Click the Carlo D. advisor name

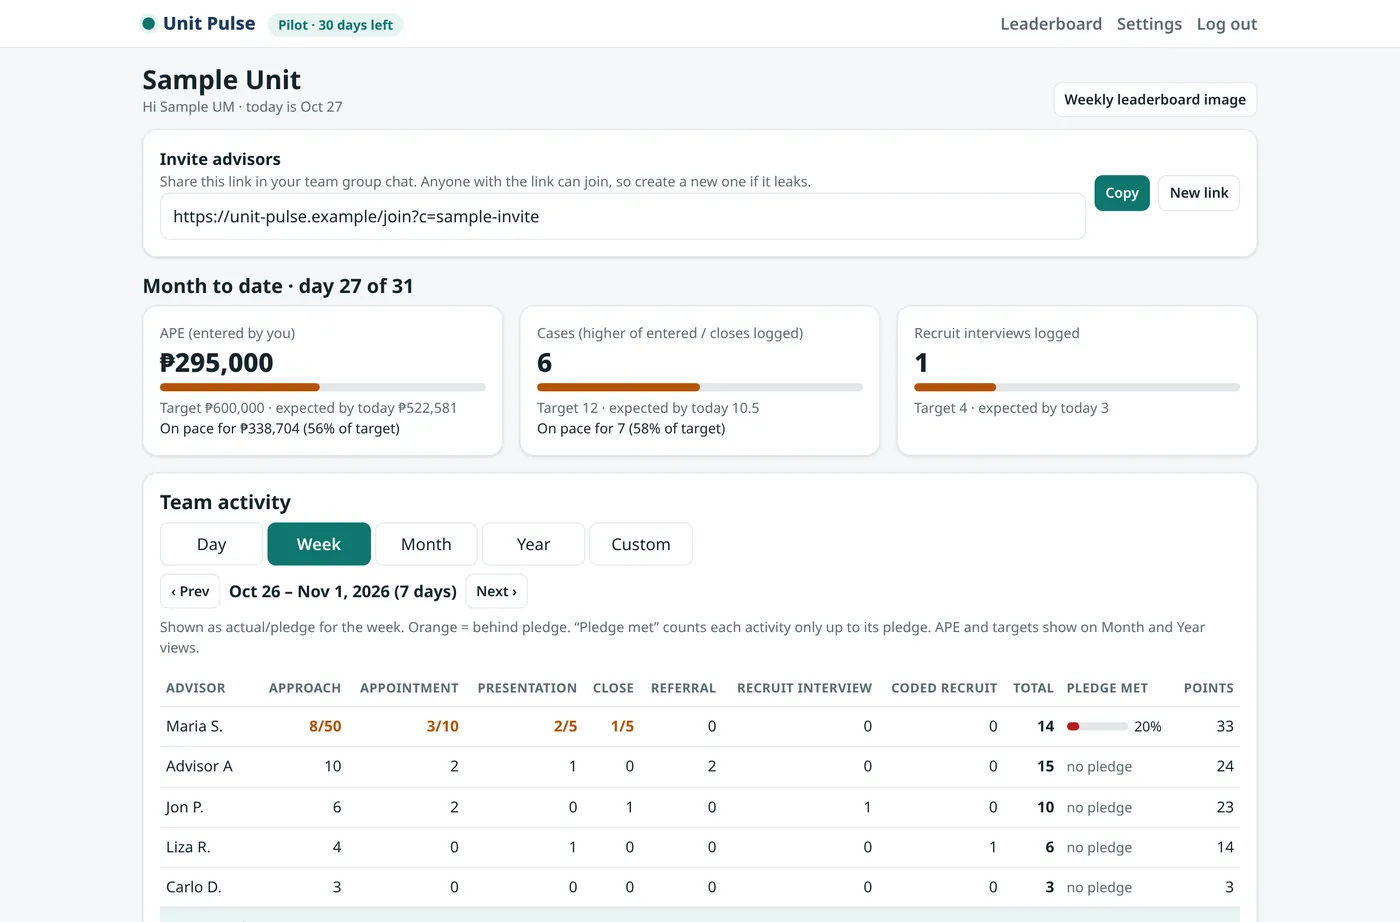pos(194,887)
